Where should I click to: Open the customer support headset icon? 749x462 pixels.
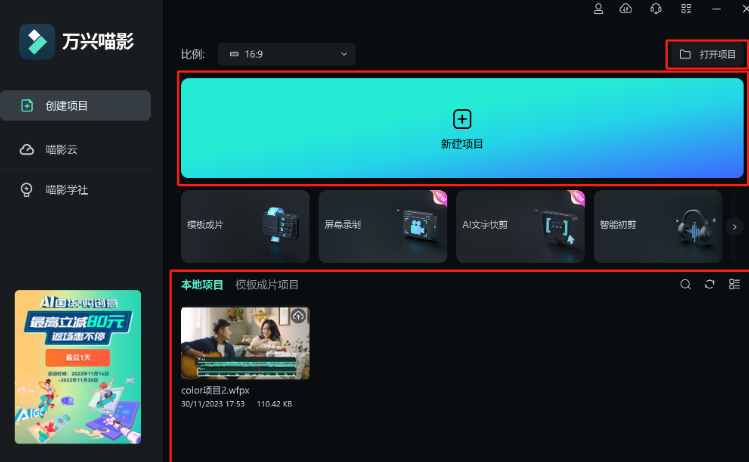tap(656, 9)
